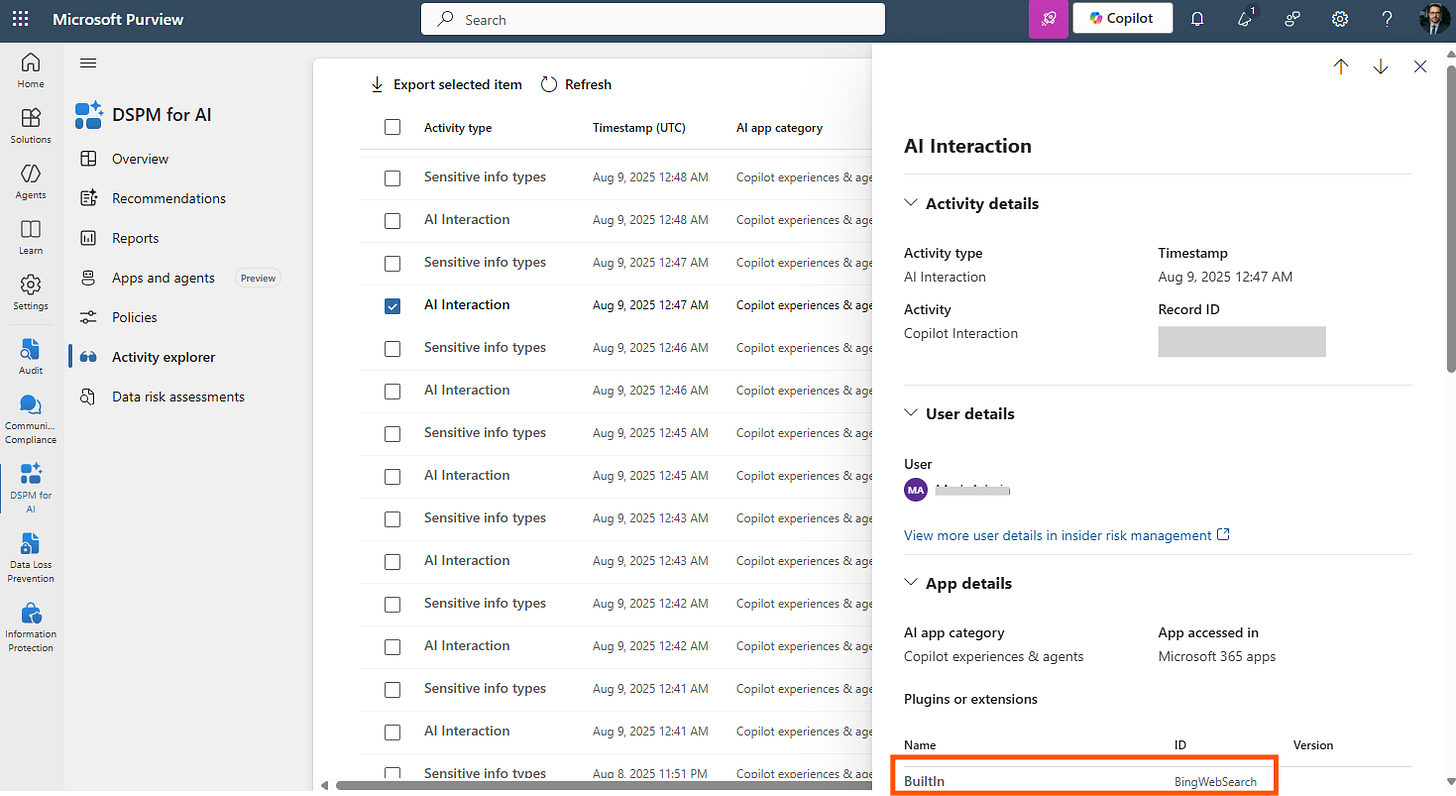Collapse navigation with the hamburger icon
1456x796 pixels.
[88, 63]
